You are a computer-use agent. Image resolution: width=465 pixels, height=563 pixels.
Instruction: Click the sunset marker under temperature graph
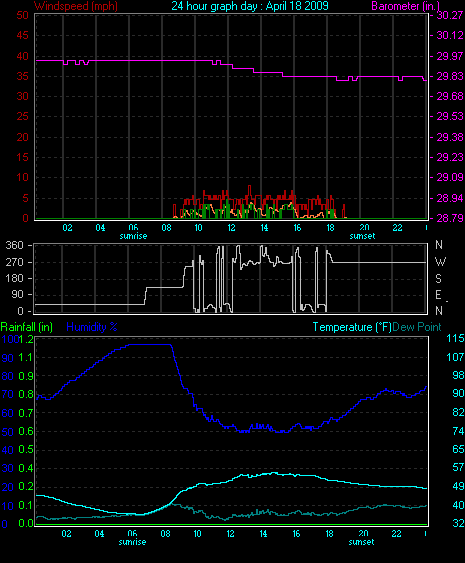click(361, 542)
